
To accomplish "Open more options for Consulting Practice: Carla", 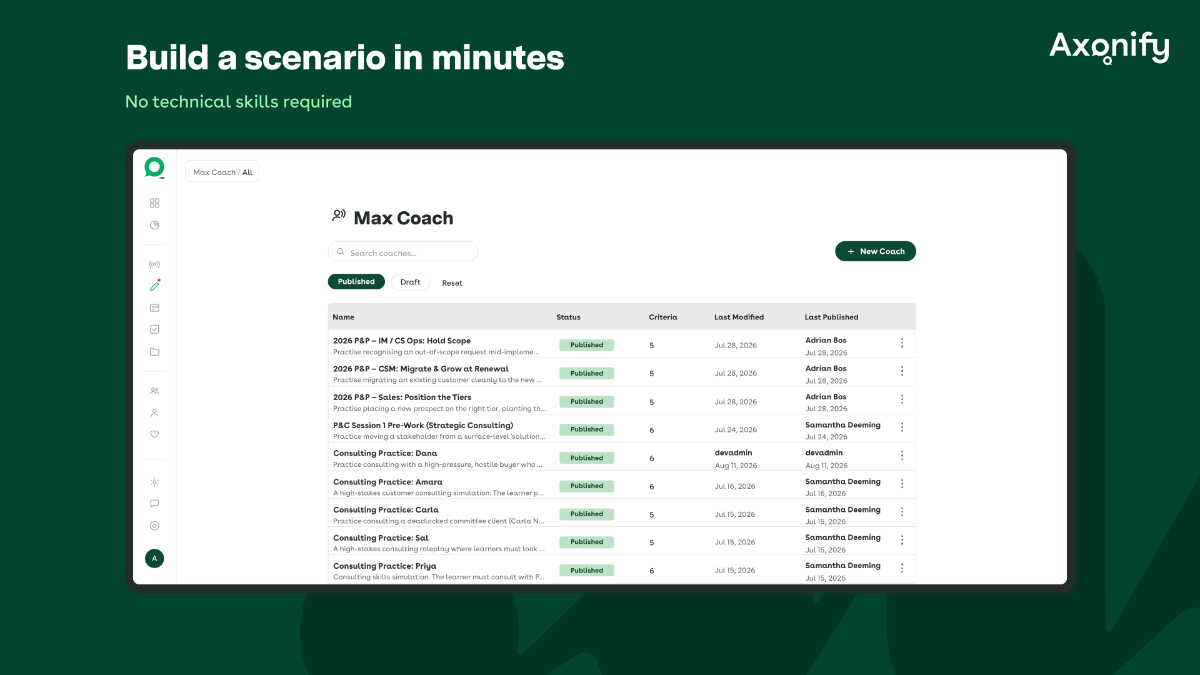I will (x=901, y=511).
